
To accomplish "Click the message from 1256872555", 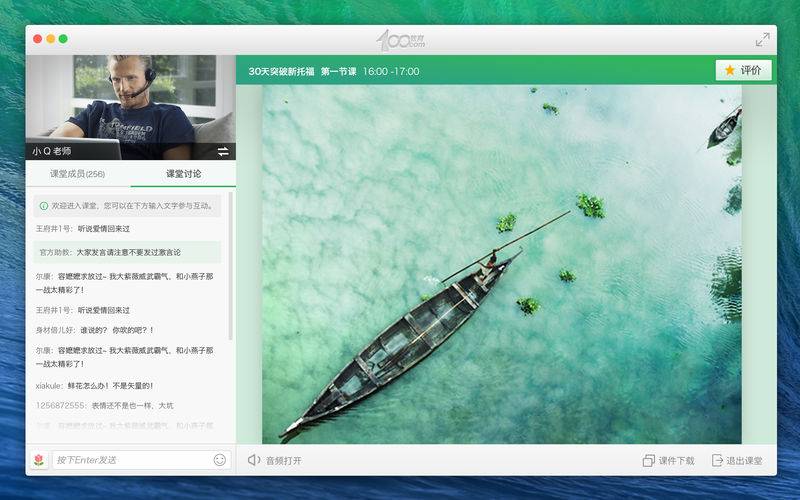I will click(105, 406).
